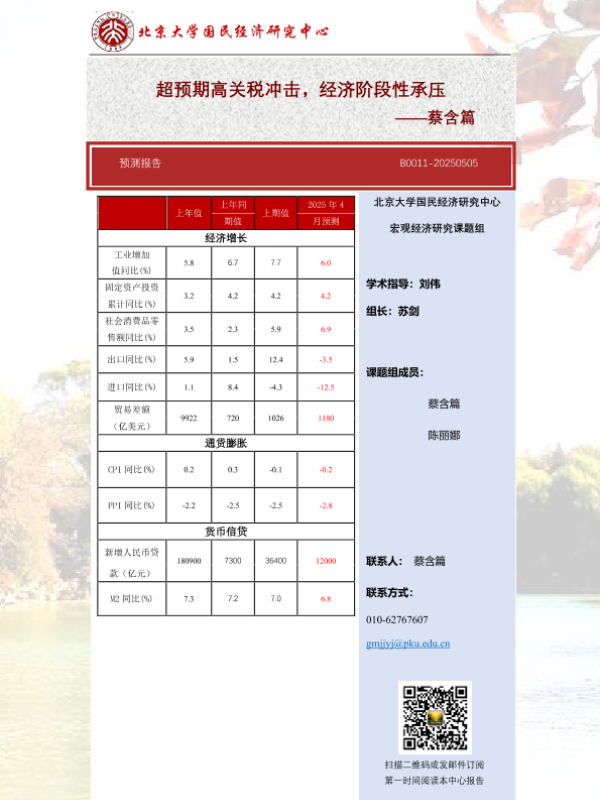Click the 贸易差额 forecast value 1180

coord(325,417)
